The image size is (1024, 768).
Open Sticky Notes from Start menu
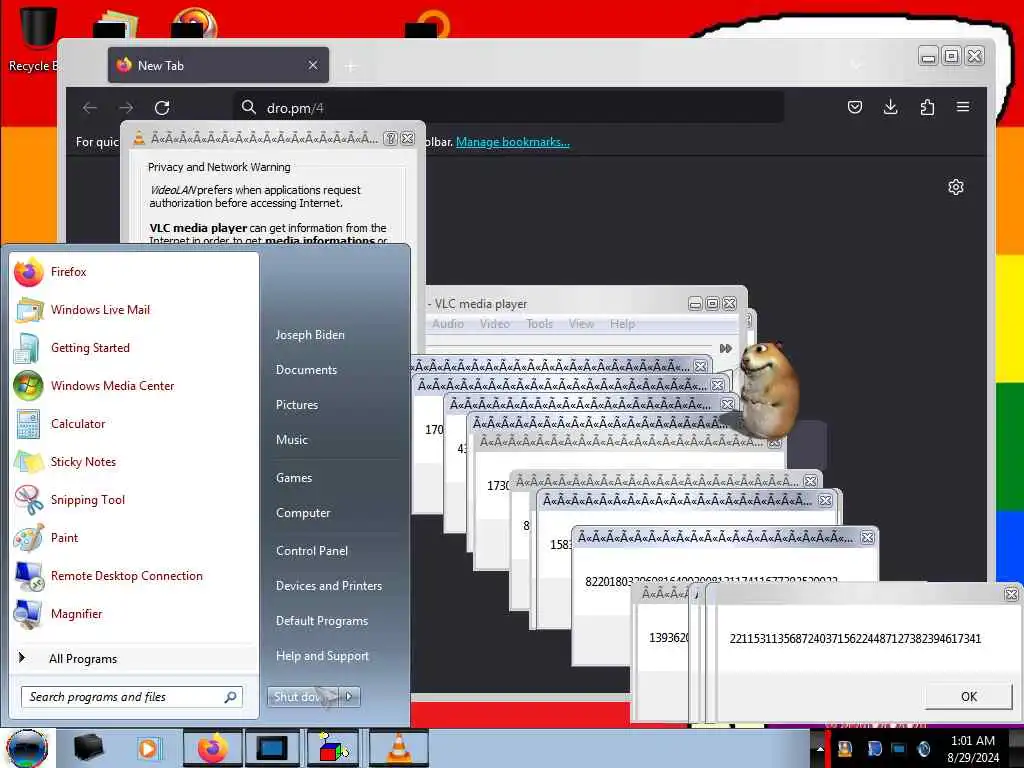tap(134, 462)
